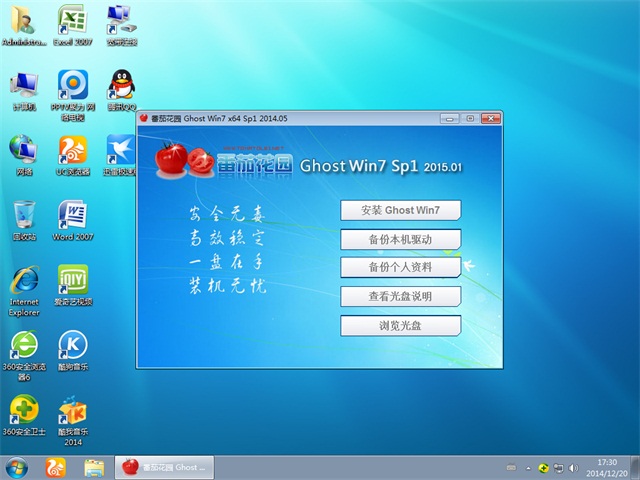The height and width of the screenshot is (480, 640).
Task: Open the Windows Start menu orb
Action: [16, 468]
